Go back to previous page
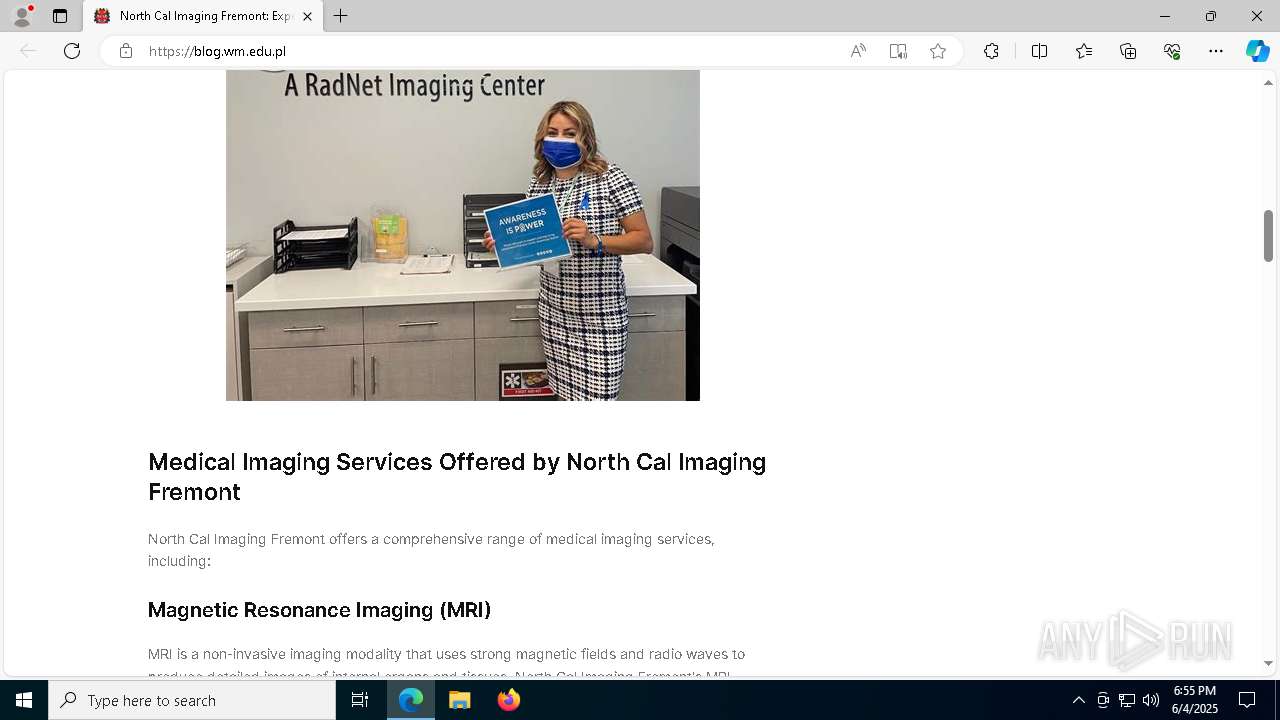The image size is (1280, 720). [x=28, y=51]
